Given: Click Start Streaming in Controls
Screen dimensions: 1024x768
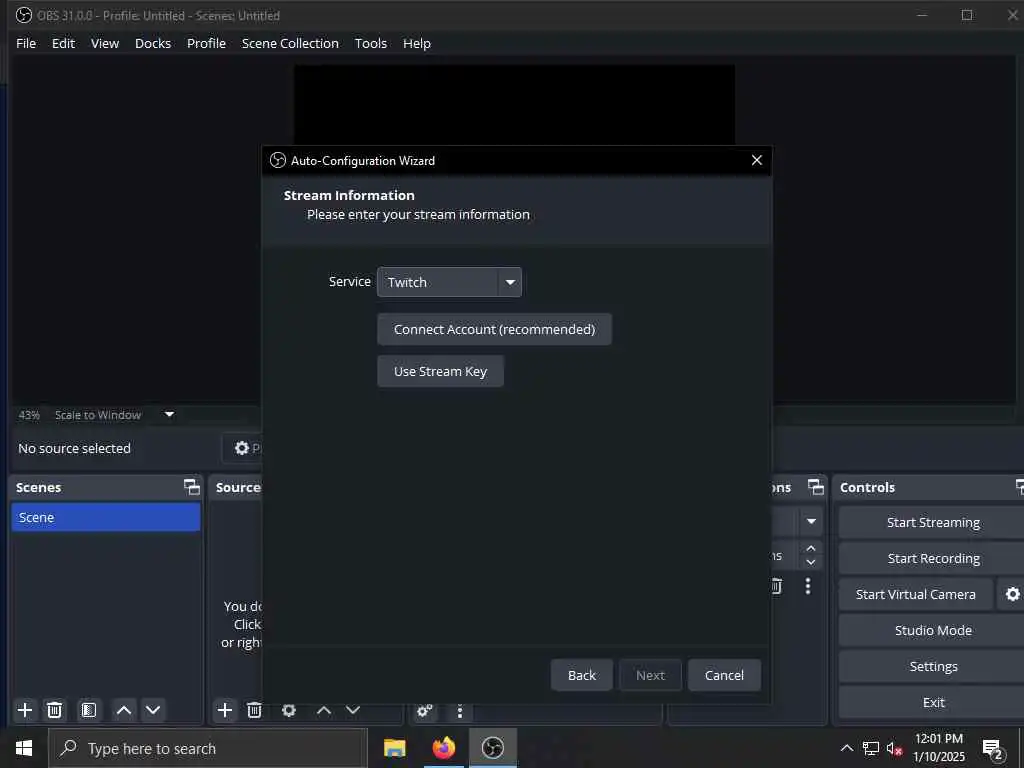Looking at the screenshot, I should coord(933,522).
